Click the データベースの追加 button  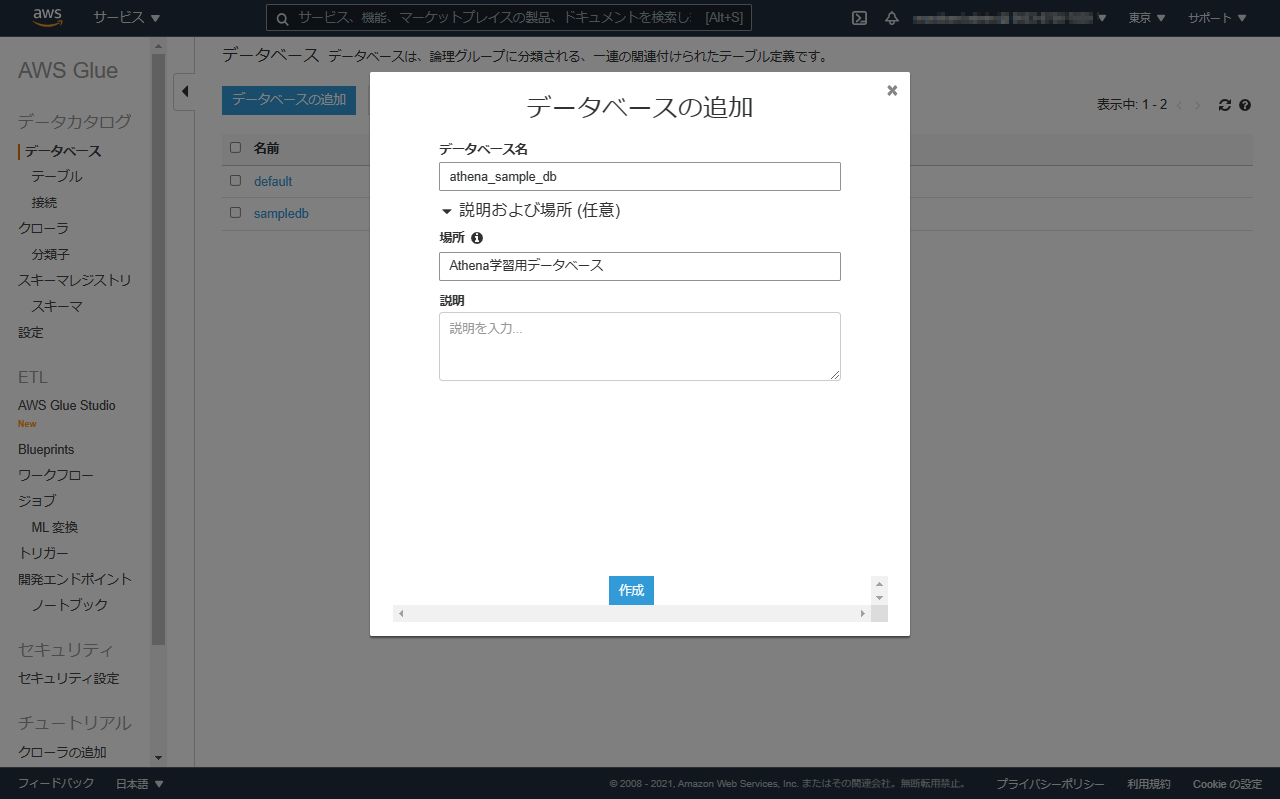click(x=289, y=100)
